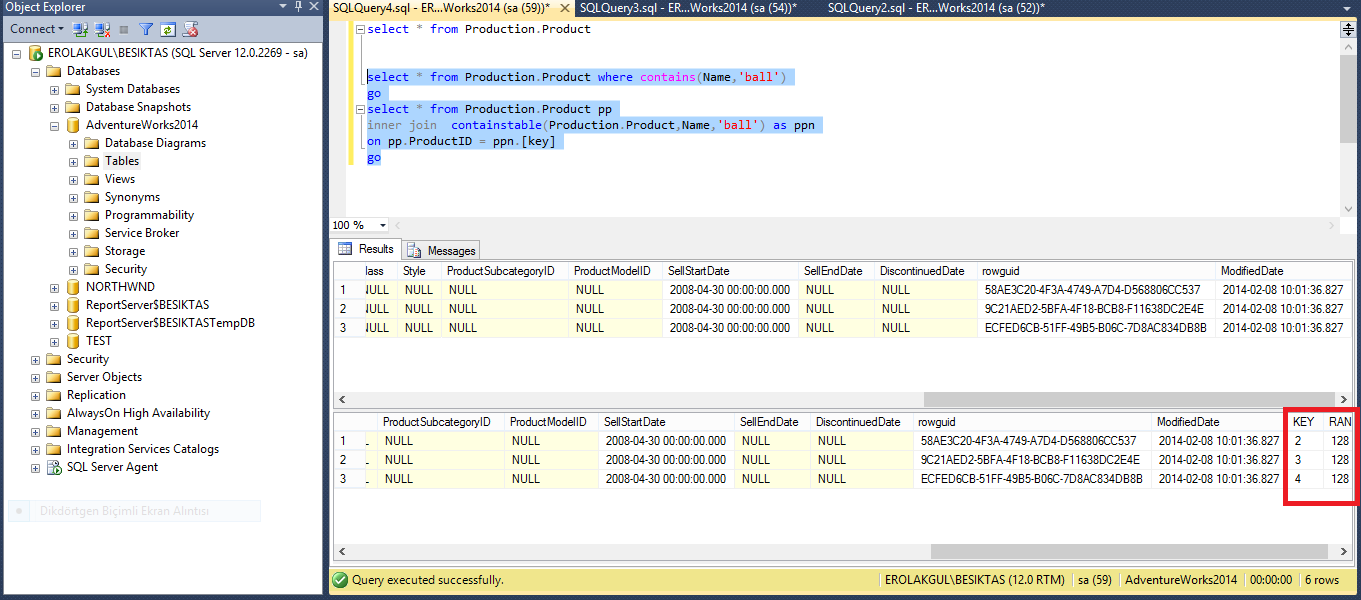Click the Connect Object Explorer icon
This screenshot has height=600, width=1361.
[x=80, y=30]
